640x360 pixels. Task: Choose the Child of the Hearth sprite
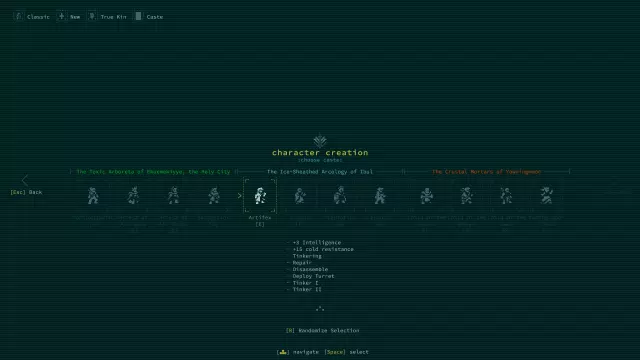(426, 196)
